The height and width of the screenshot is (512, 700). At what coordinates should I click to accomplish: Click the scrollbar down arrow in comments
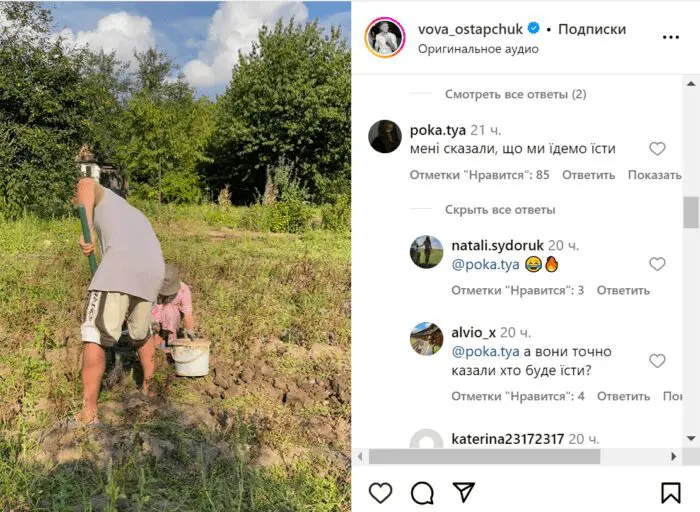(691, 438)
